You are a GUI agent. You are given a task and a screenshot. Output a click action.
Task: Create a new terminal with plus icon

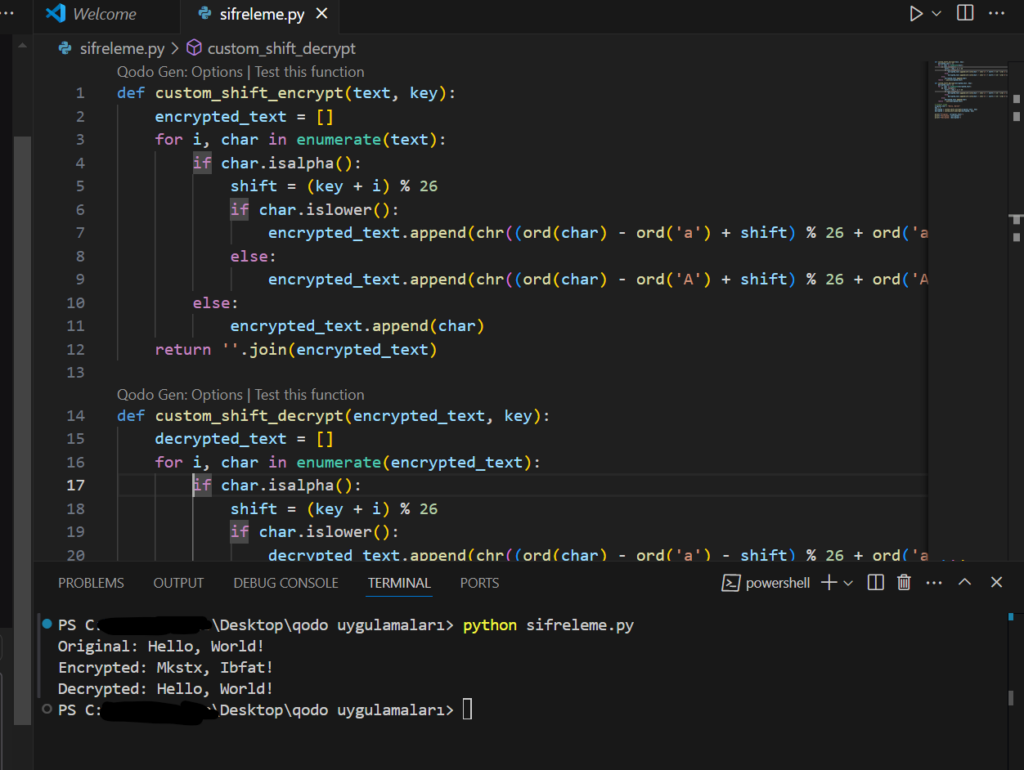click(x=829, y=582)
